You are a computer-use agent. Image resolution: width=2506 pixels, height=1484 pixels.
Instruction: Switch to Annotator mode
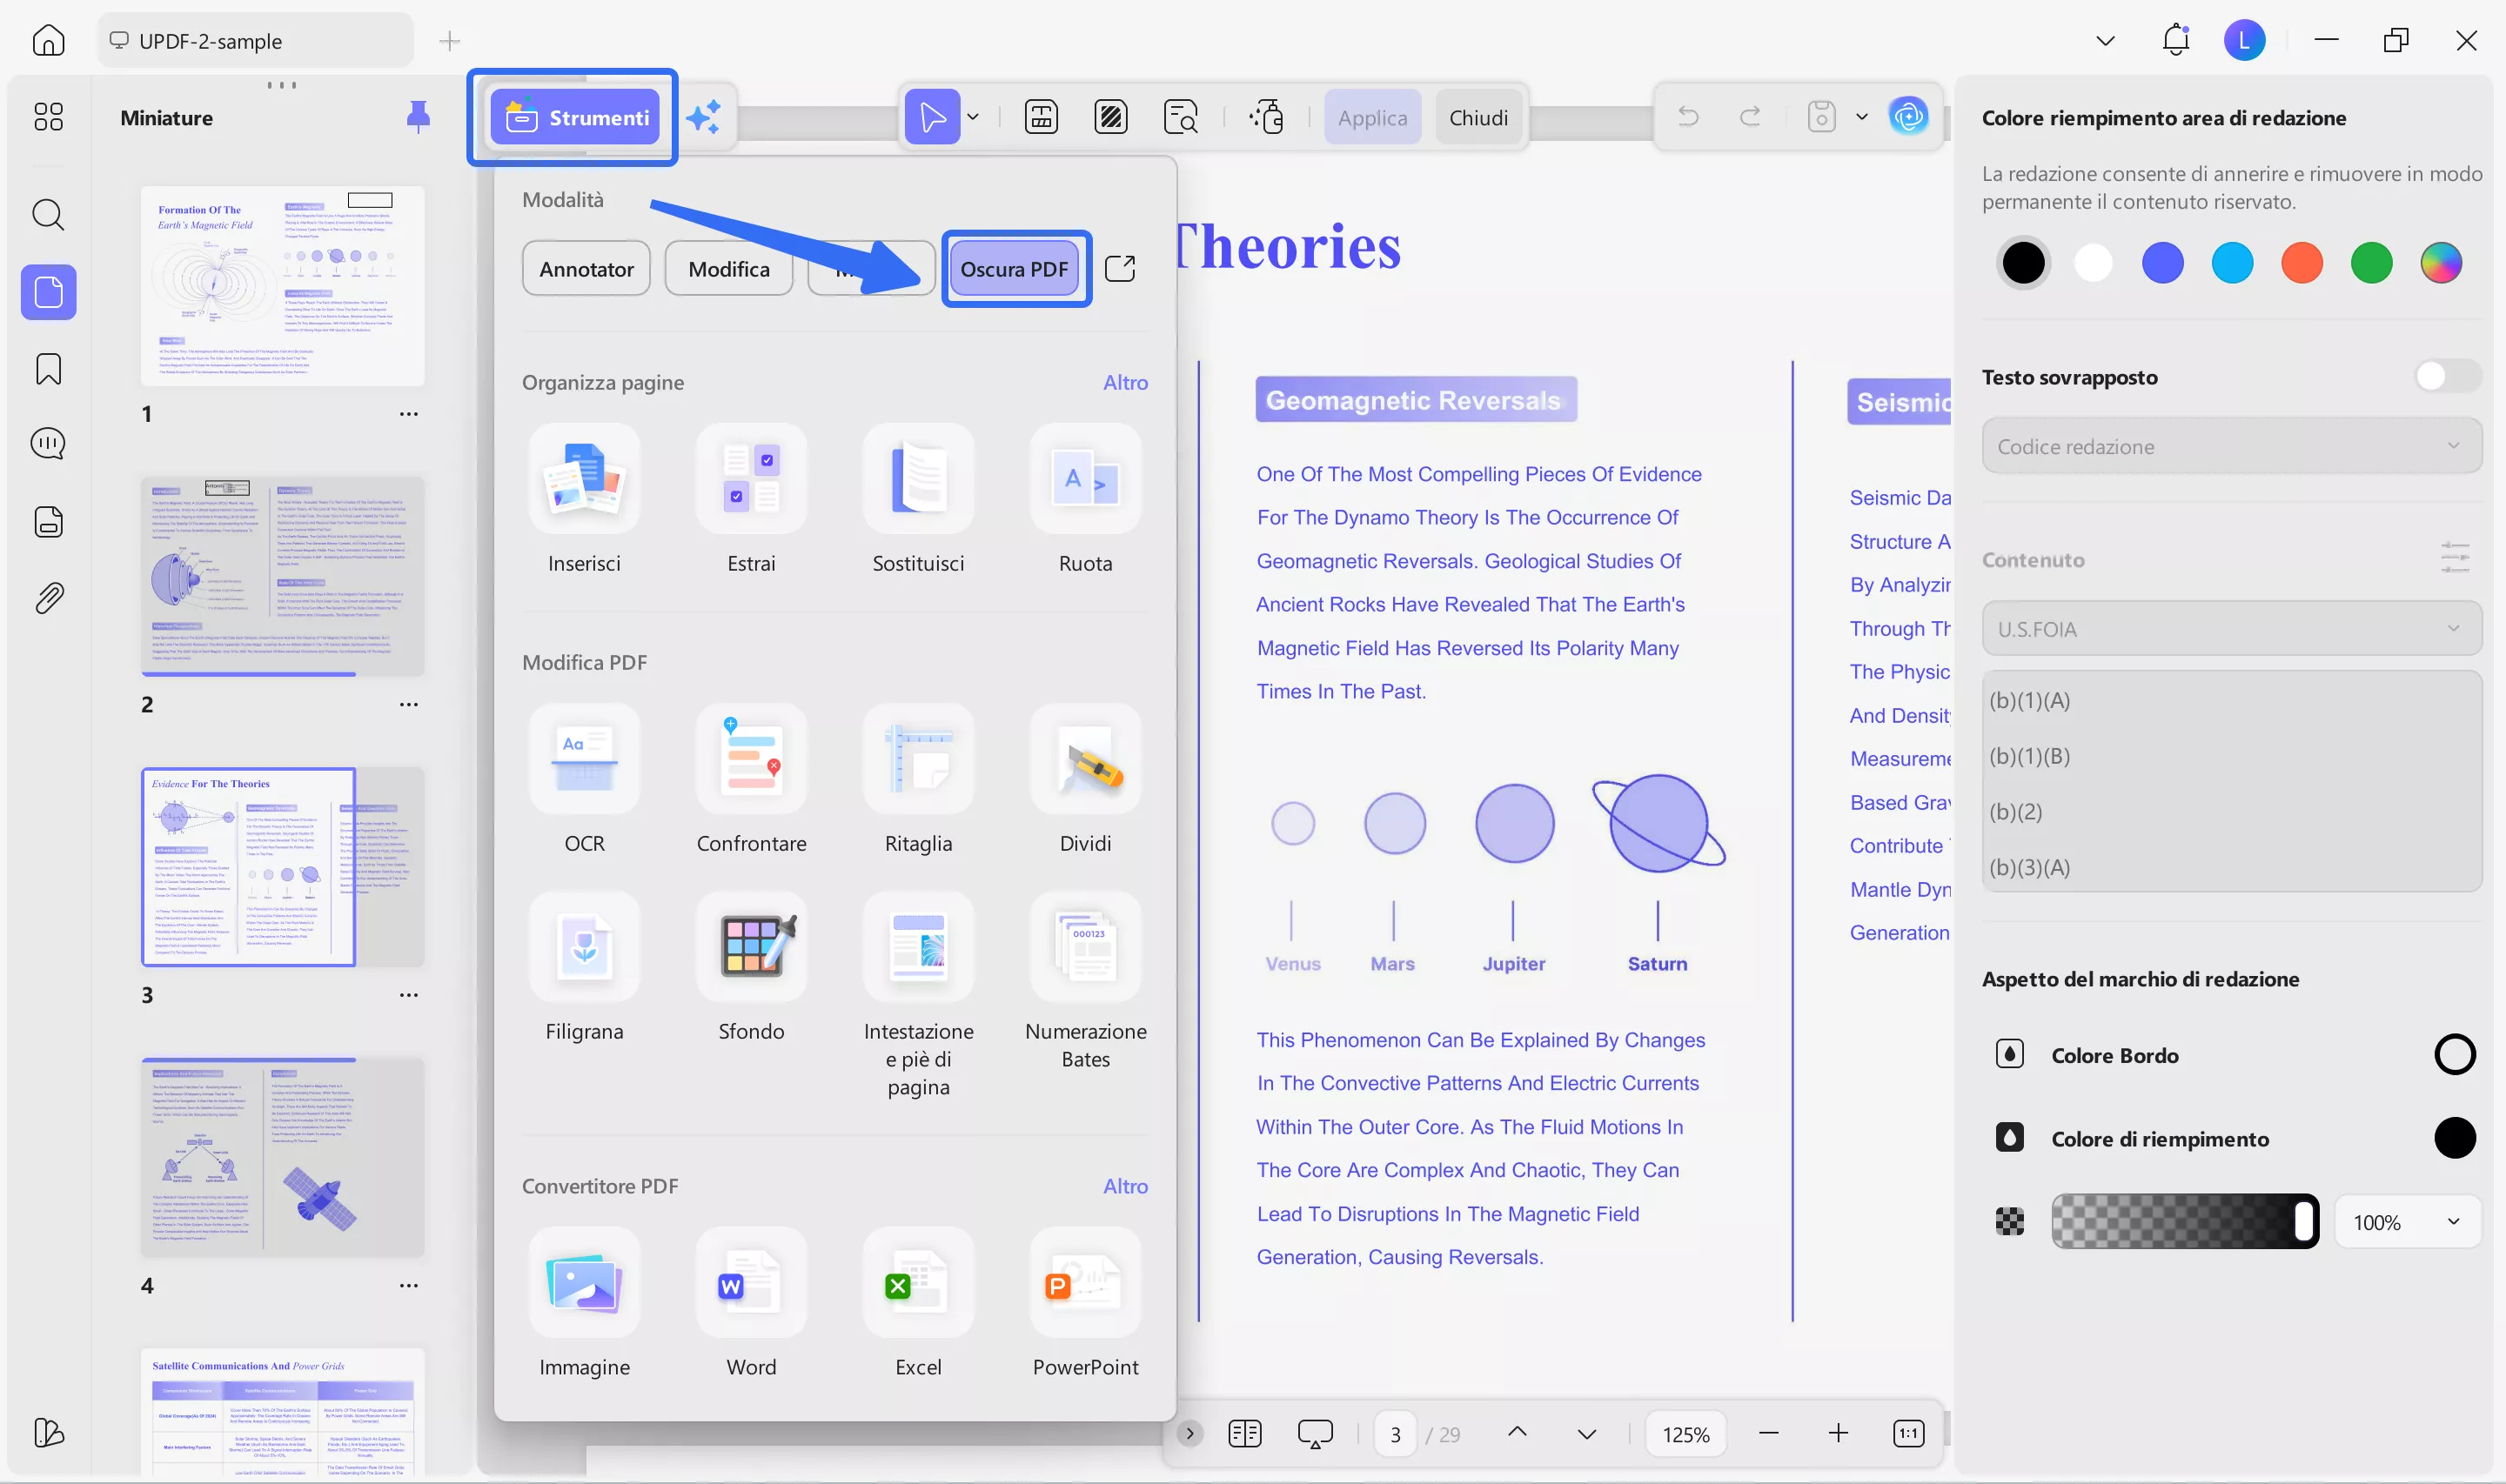[586, 268]
